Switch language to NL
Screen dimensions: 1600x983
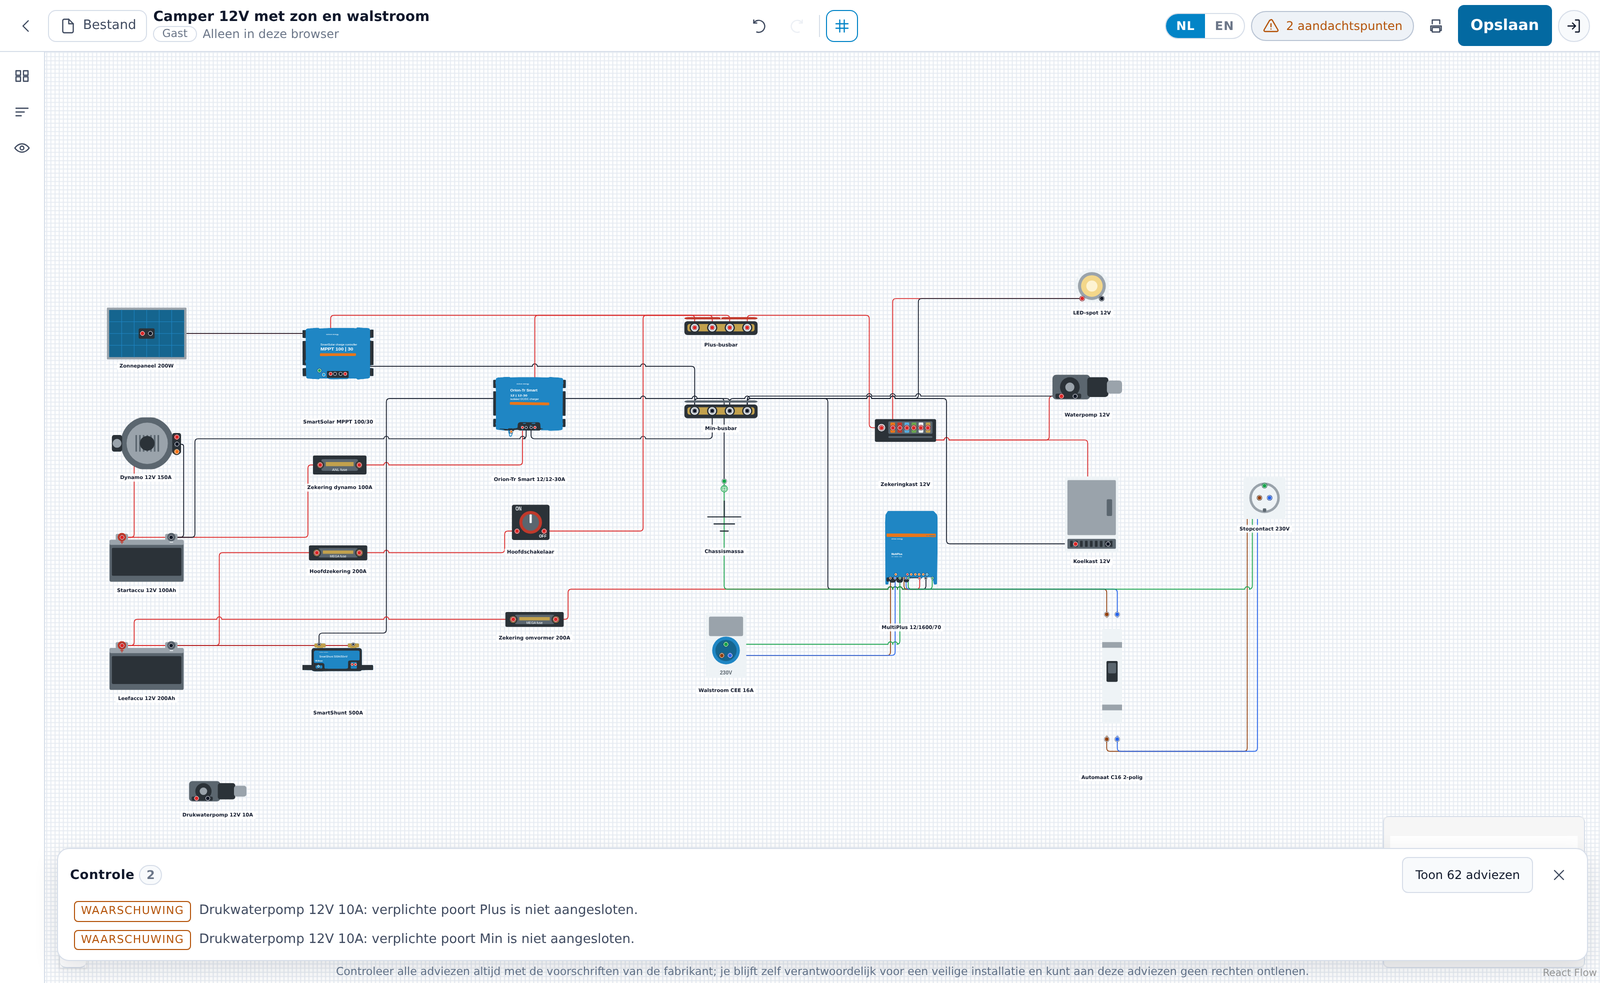[1185, 26]
